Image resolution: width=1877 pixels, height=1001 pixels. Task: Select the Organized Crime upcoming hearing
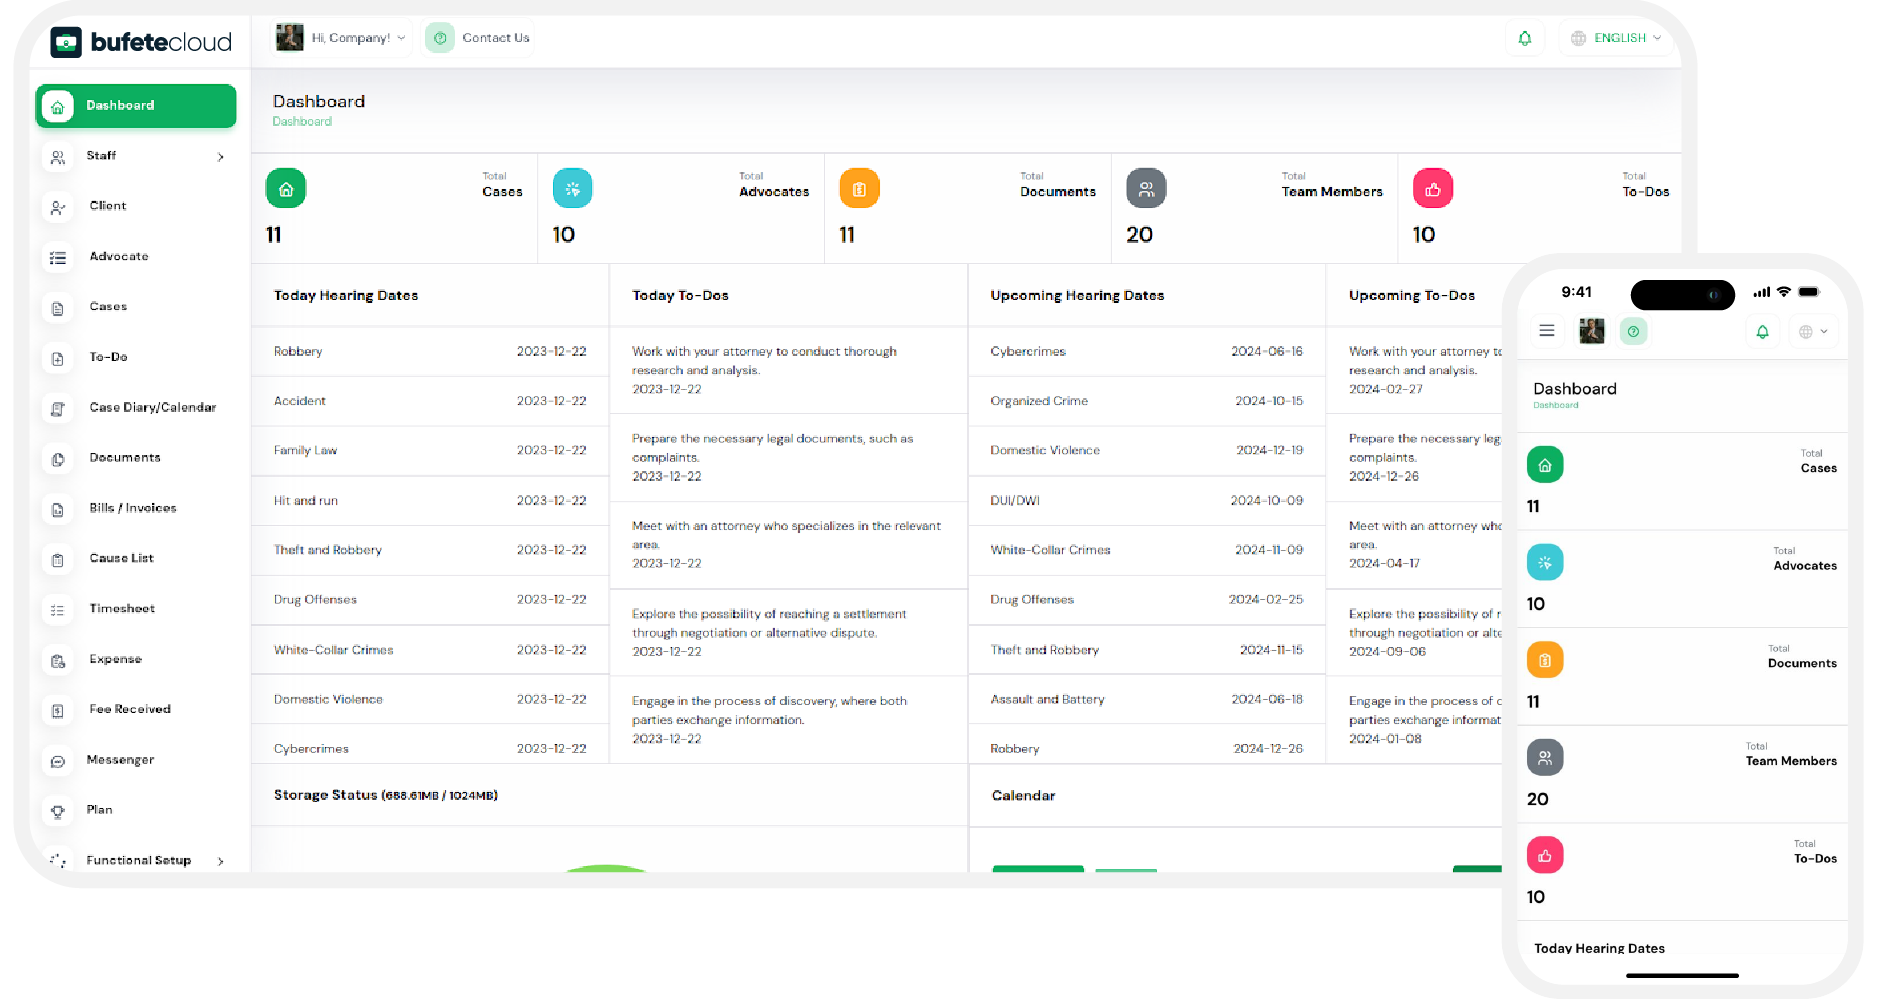pos(1147,401)
